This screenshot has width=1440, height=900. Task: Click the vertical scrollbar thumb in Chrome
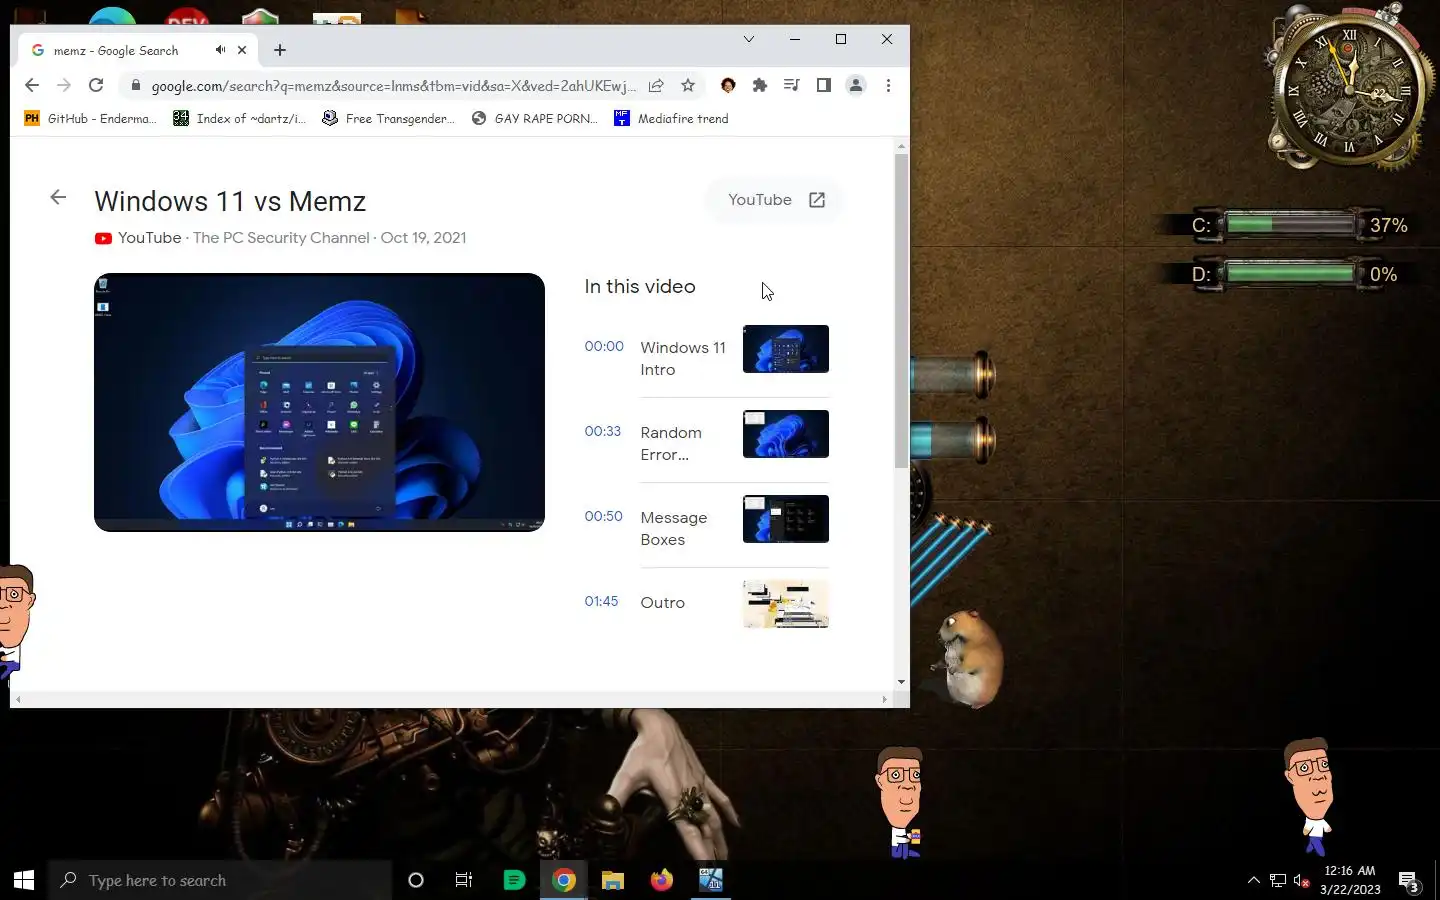click(x=901, y=310)
